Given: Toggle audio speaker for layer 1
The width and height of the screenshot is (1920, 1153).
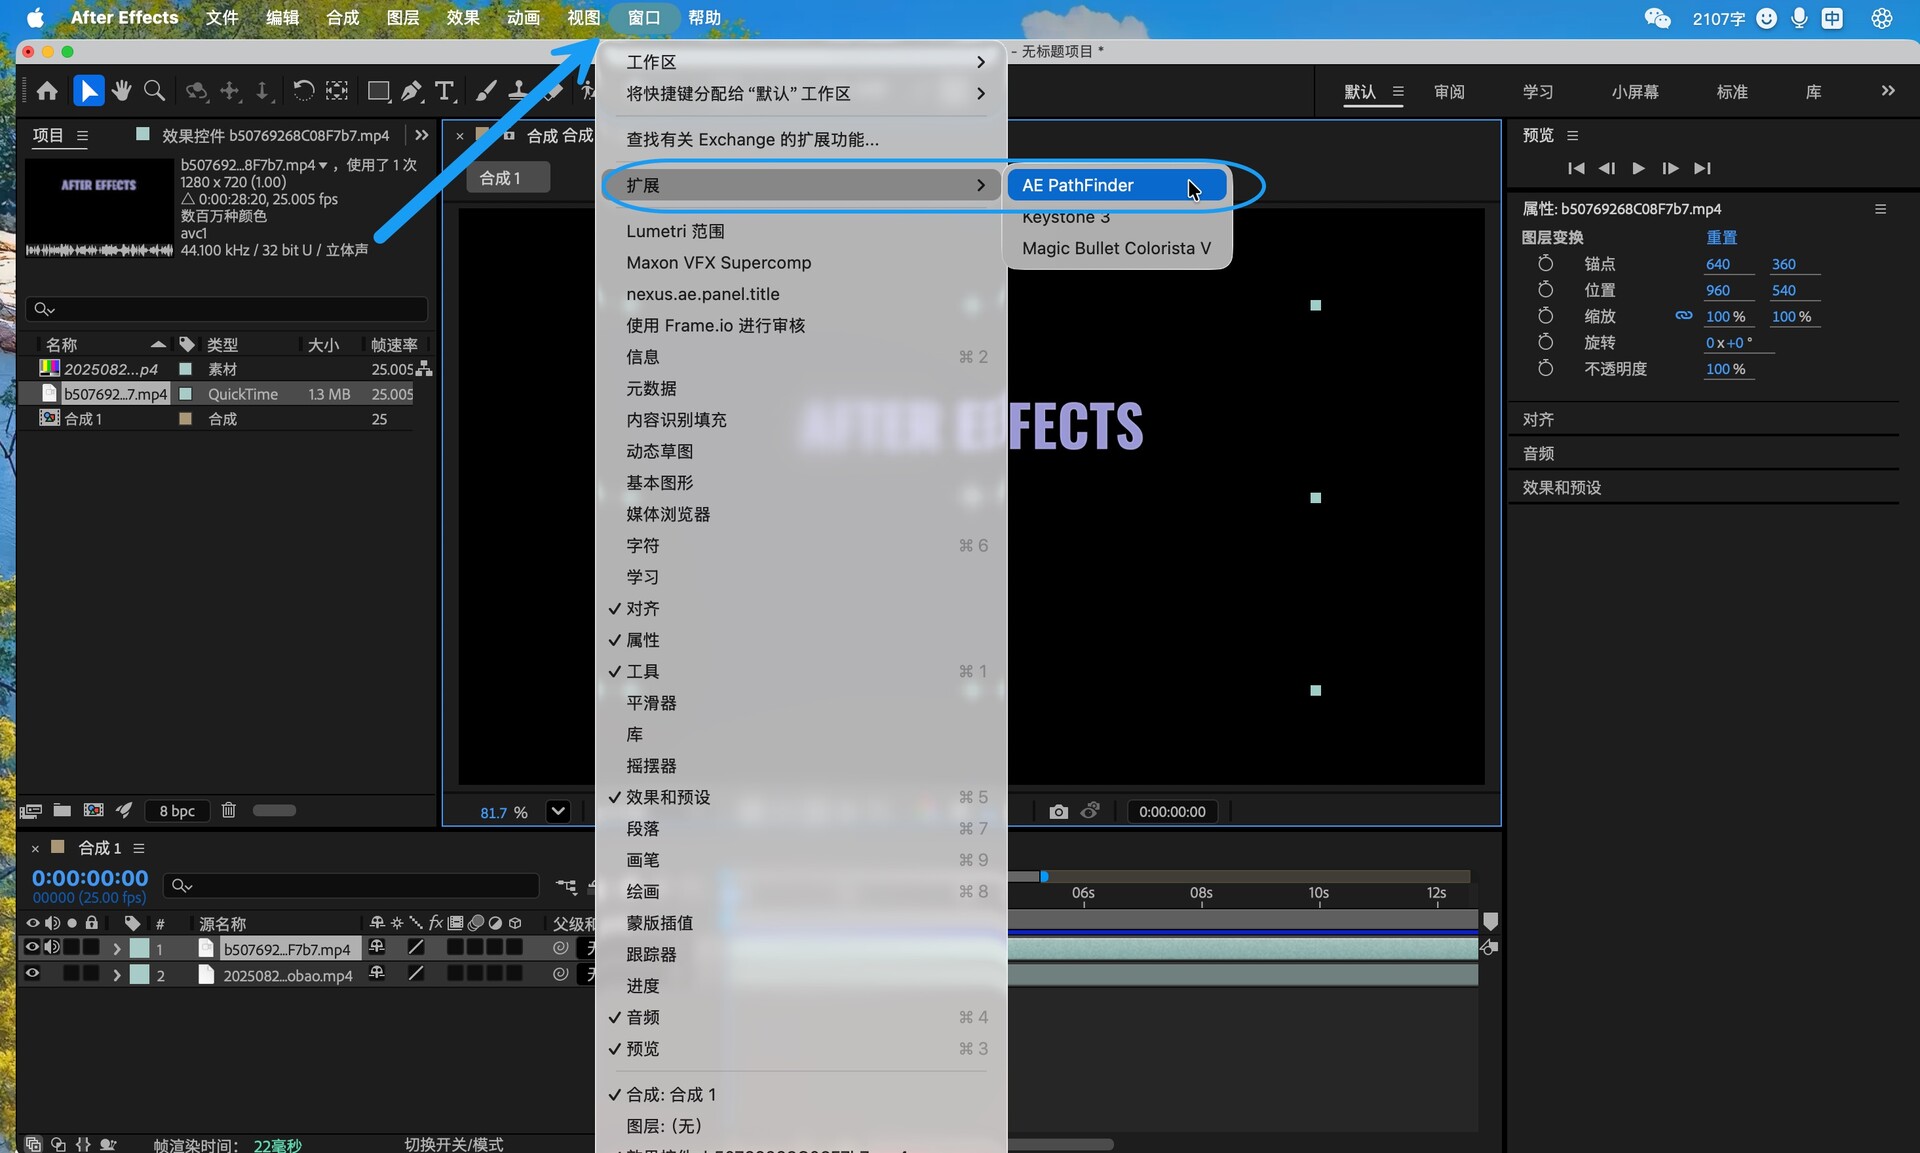Looking at the screenshot, I should (x=52, y=947).
